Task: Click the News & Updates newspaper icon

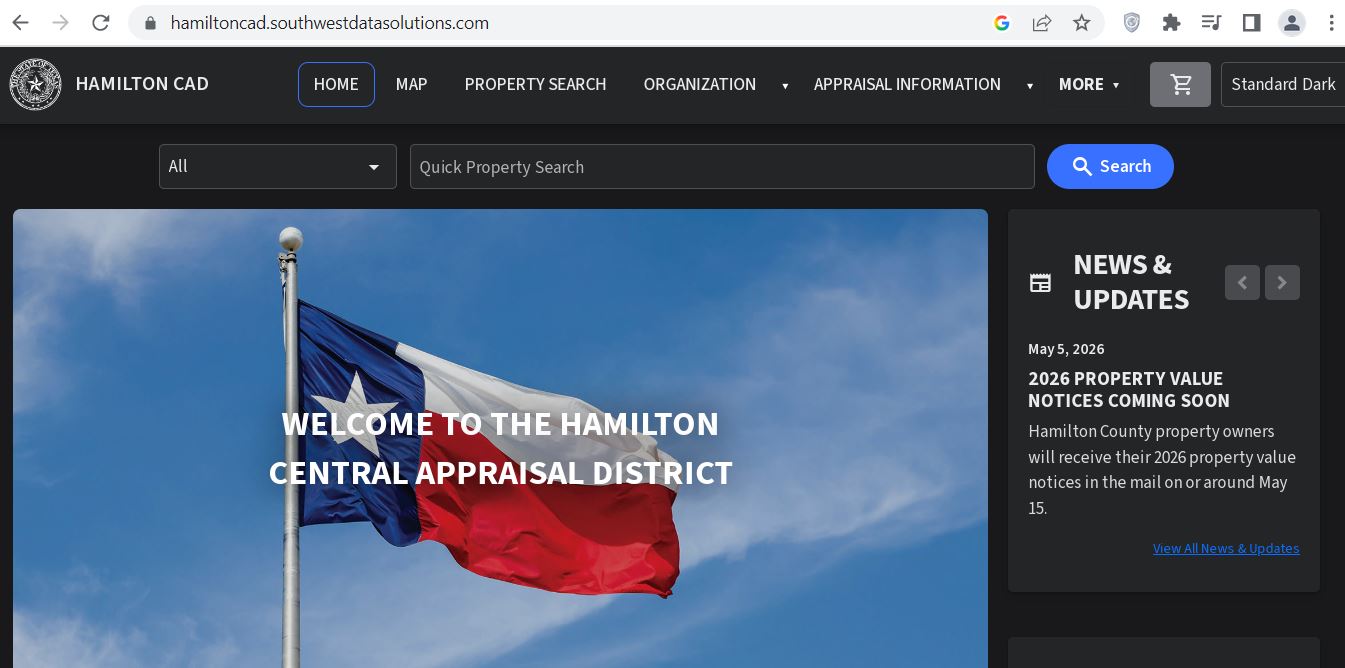Action: click(1040, 283)
